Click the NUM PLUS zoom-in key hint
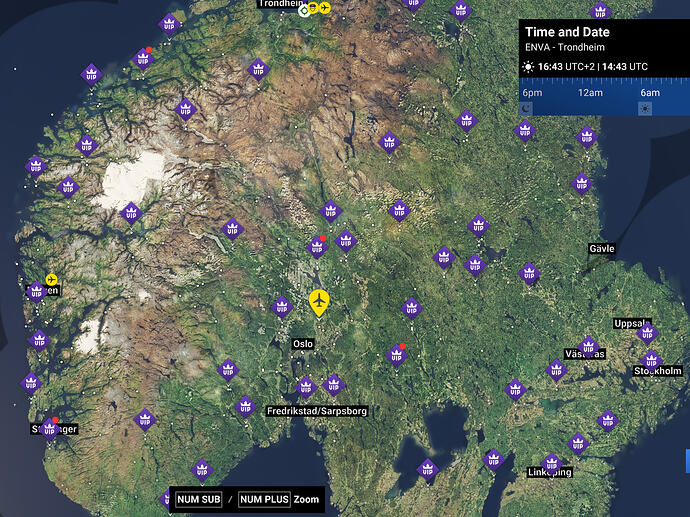The image size is (690, 517). click(264, 499)
